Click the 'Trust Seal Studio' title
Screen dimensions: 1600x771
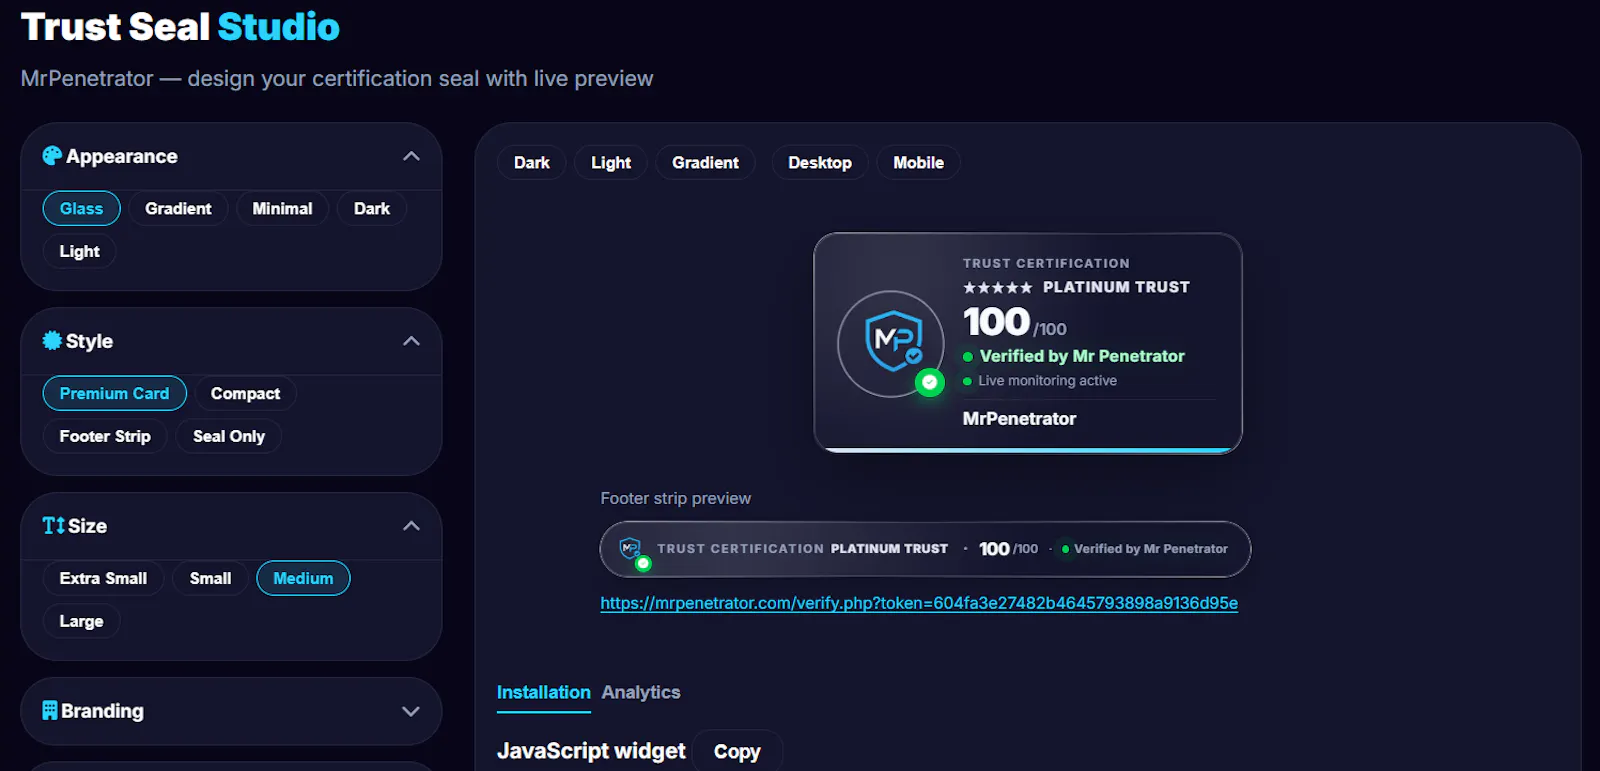[x=180, y=27]
